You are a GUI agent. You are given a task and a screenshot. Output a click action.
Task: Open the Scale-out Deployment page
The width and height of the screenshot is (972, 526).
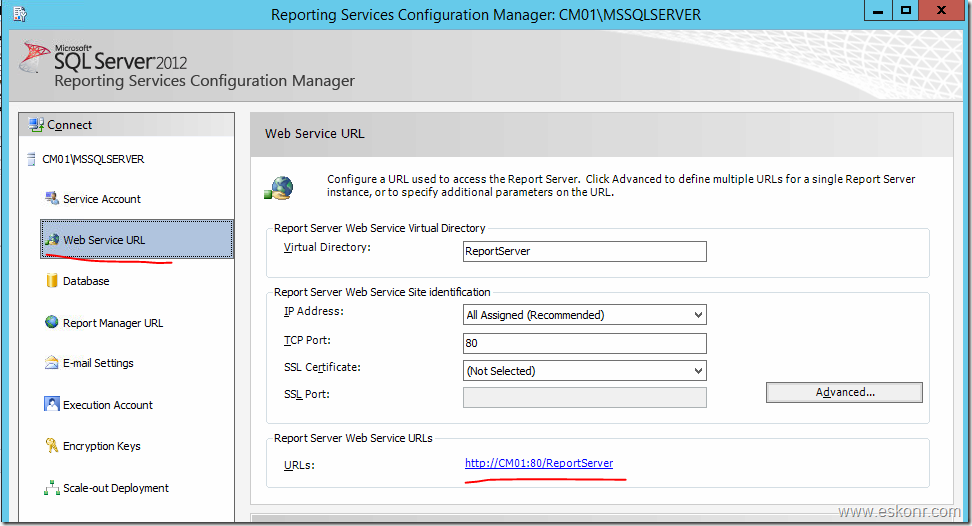(x=116, y=488)
